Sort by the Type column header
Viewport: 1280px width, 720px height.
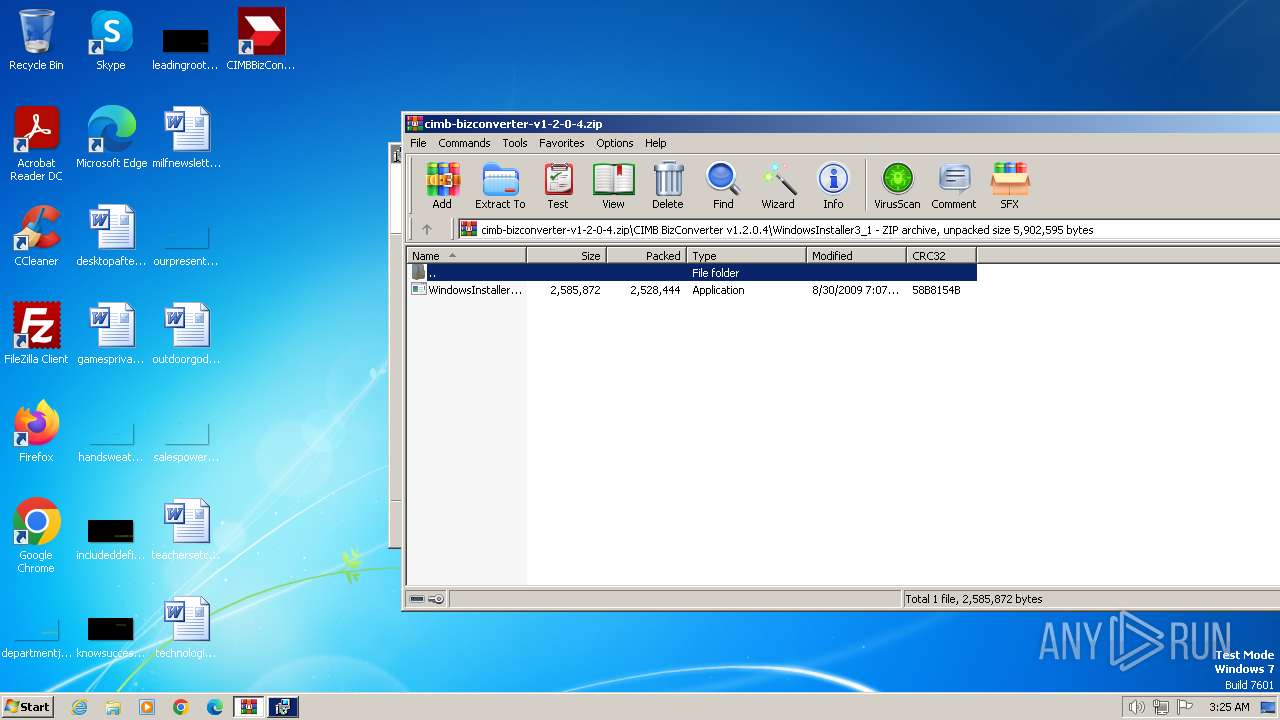click(x=747, y=256)
